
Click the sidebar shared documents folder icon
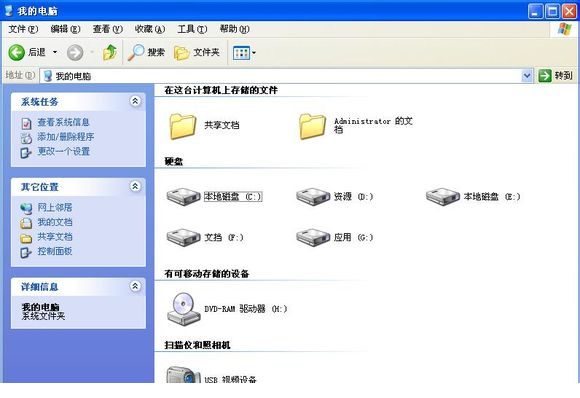pos(26,238)
